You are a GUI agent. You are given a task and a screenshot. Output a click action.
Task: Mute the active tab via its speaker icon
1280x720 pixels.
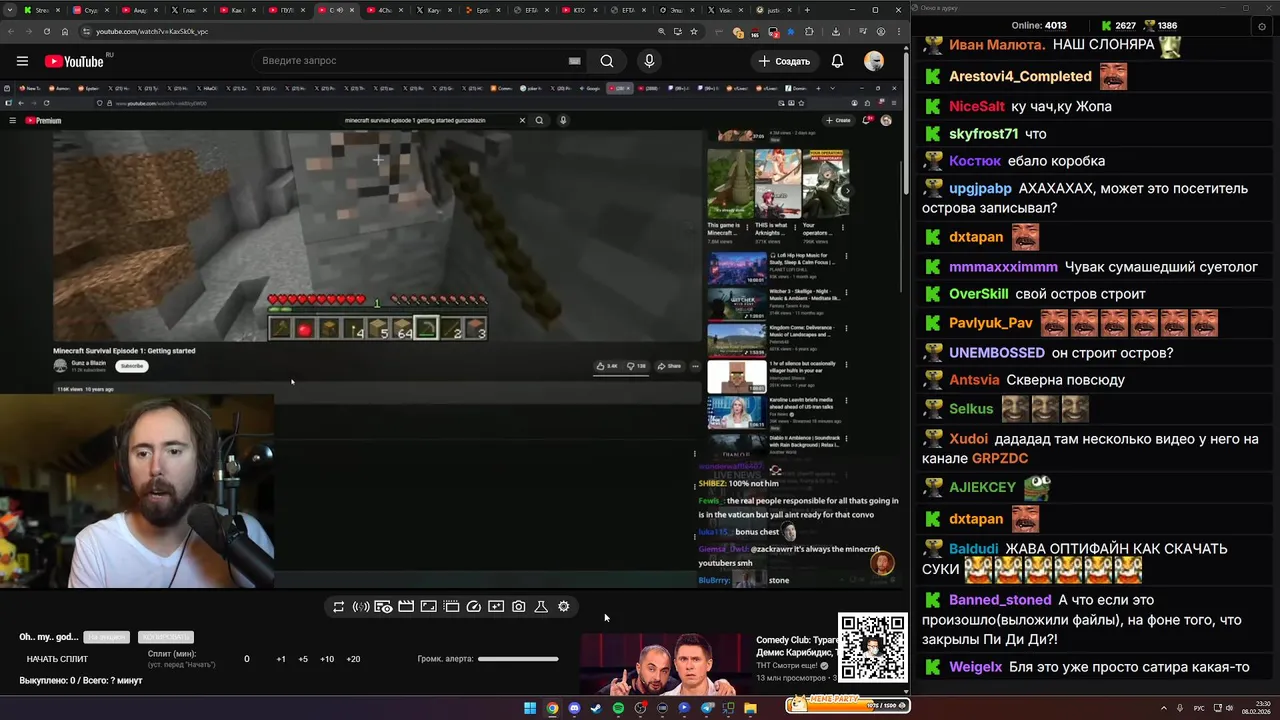[339, 10]
